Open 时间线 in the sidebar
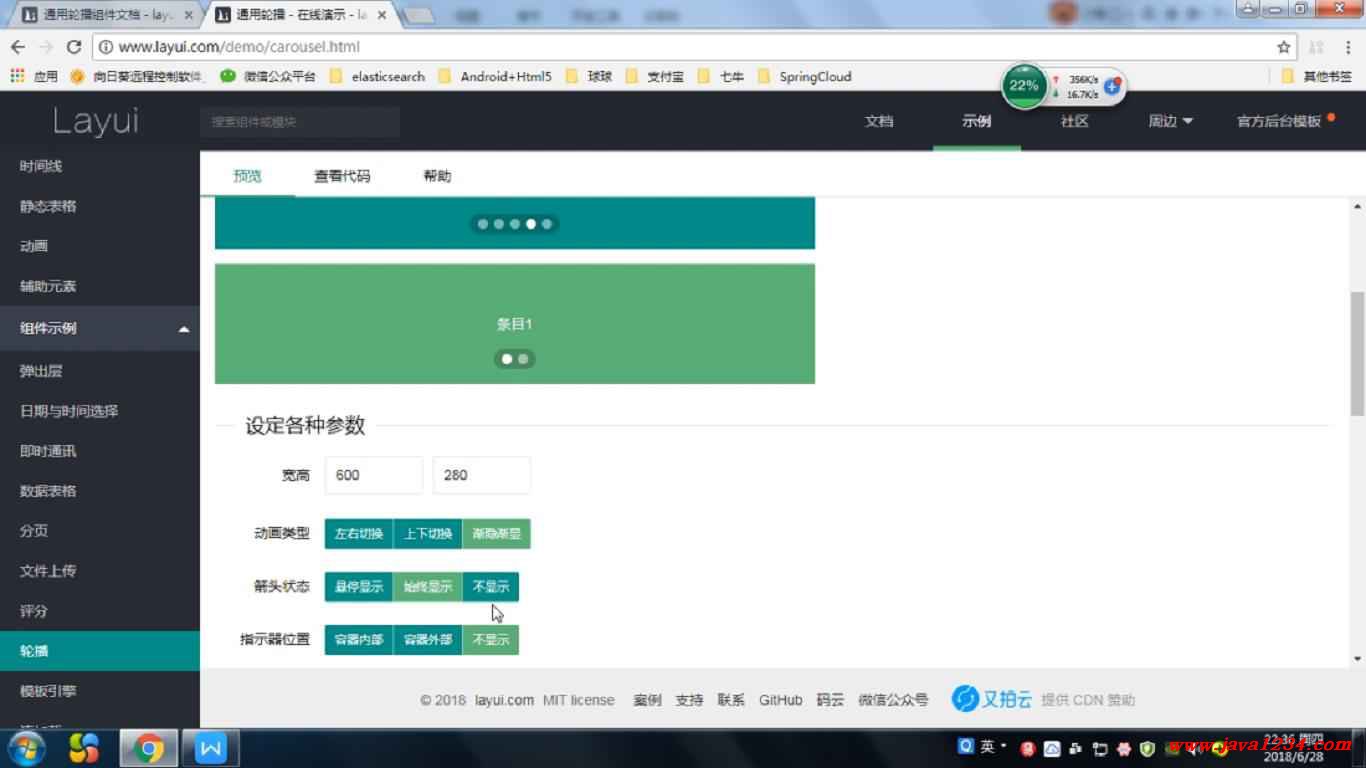Screen dimensions: 1366x768 pyautogui.click(x=100, y=166)
